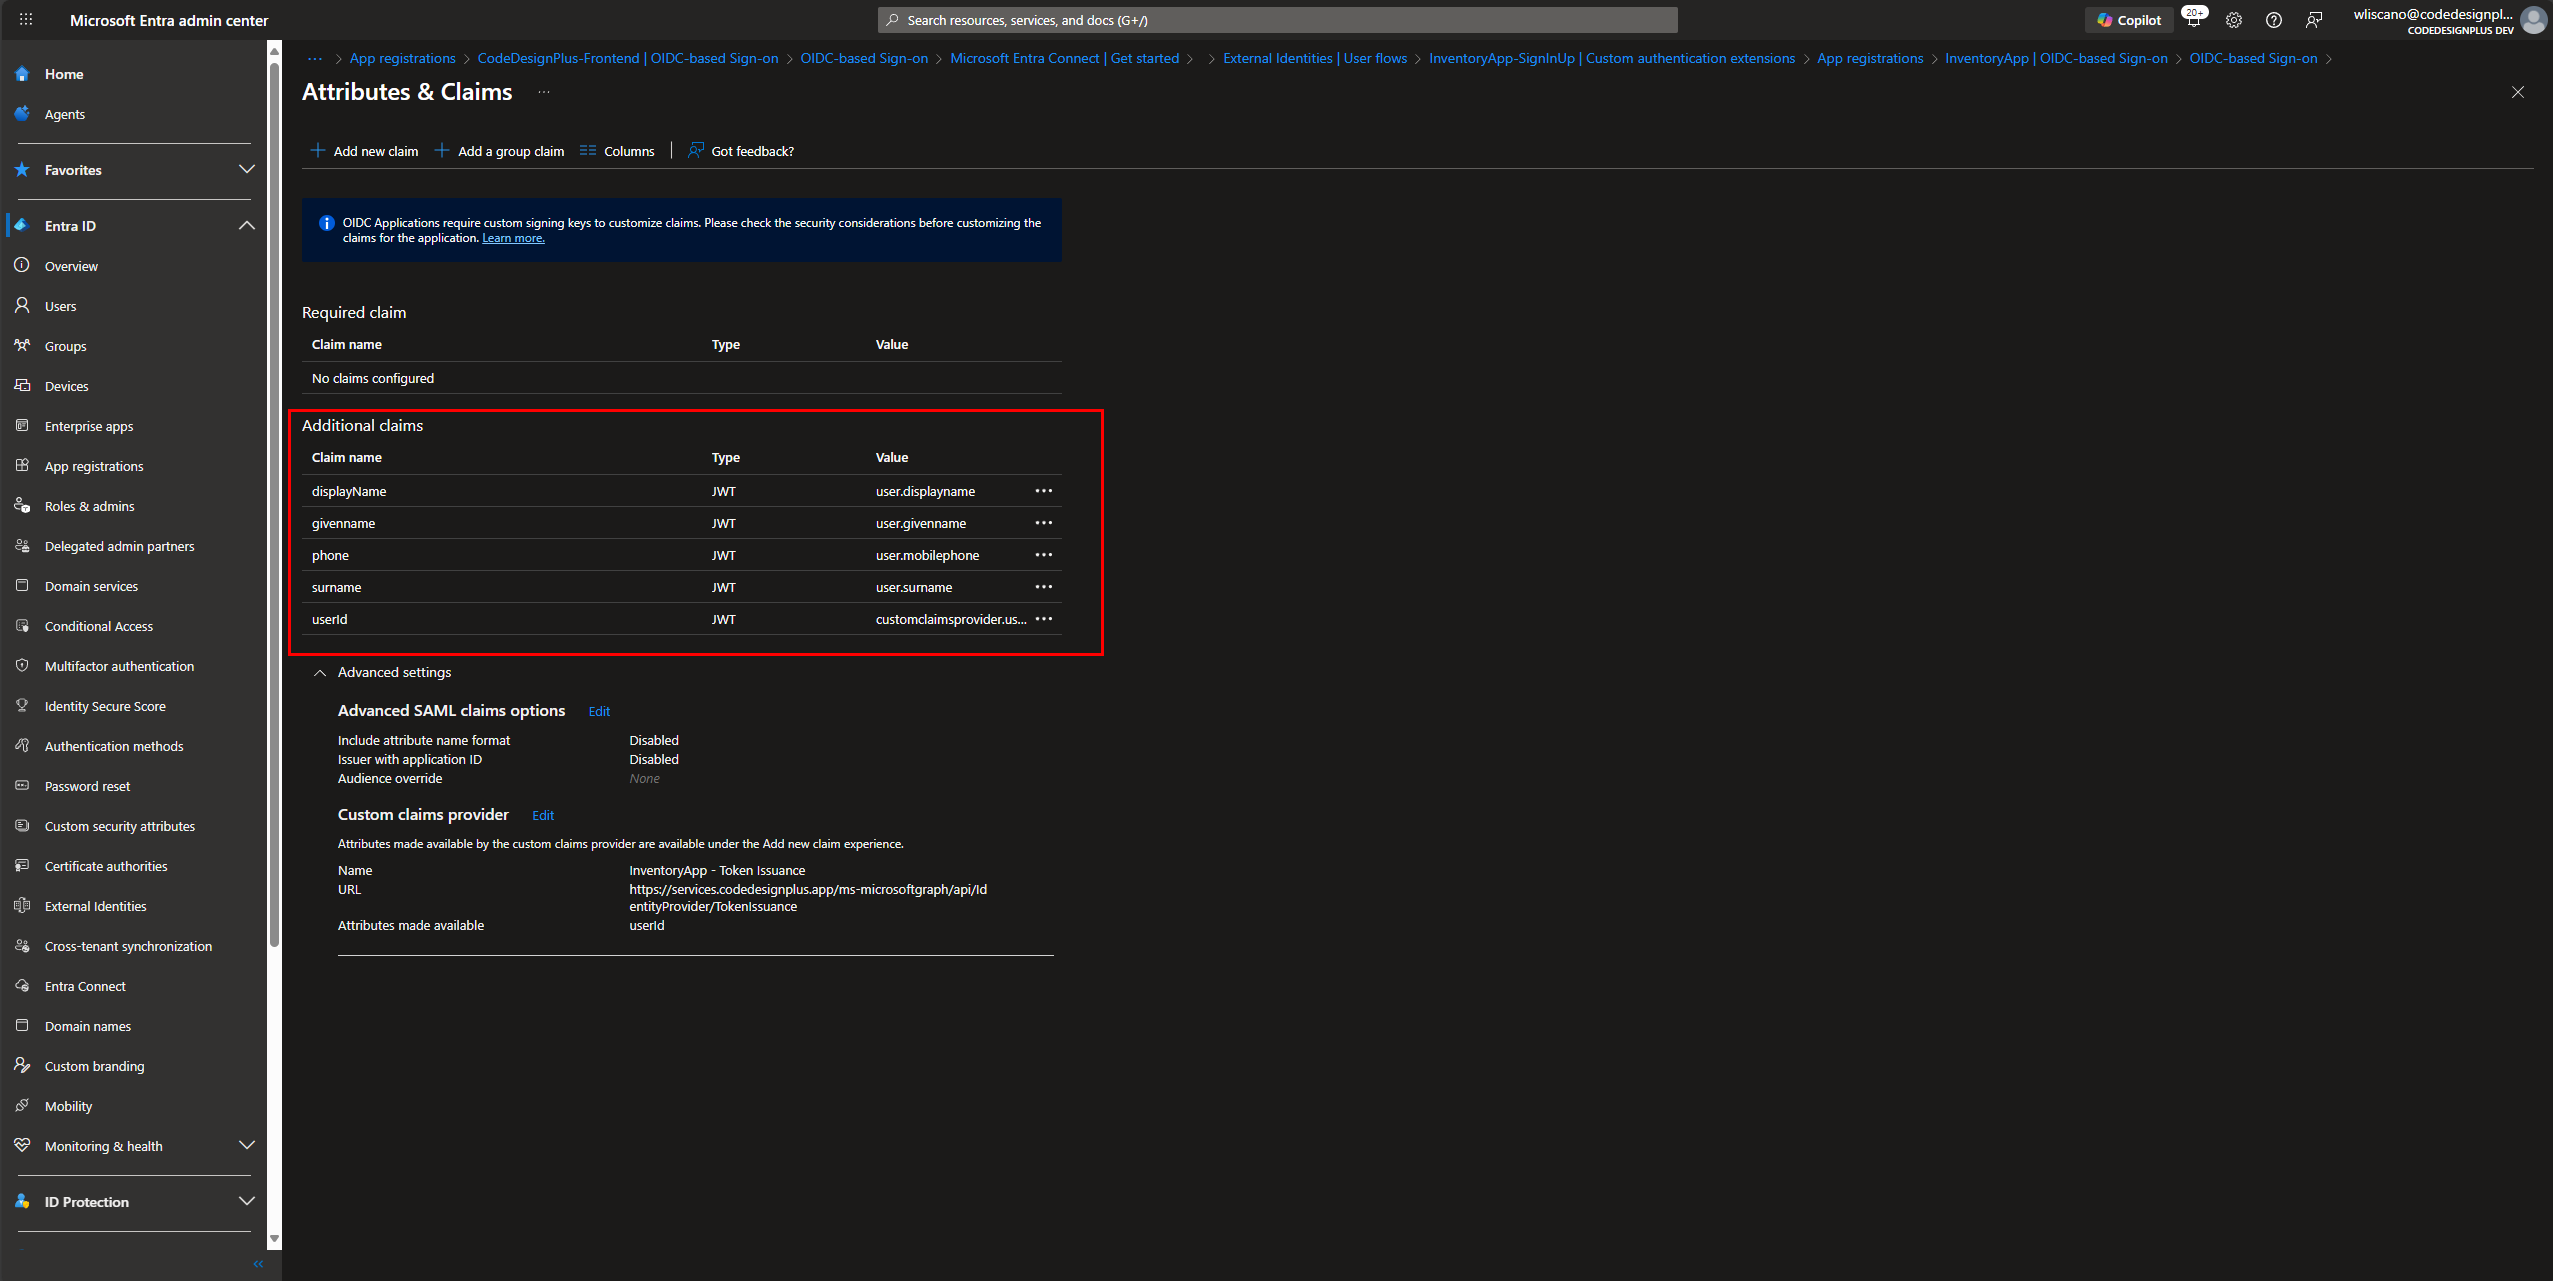Click the Conditional Access icon
Image resolution: width=2553 pixels, height=1281 pixels.
[x=22, y=626]
